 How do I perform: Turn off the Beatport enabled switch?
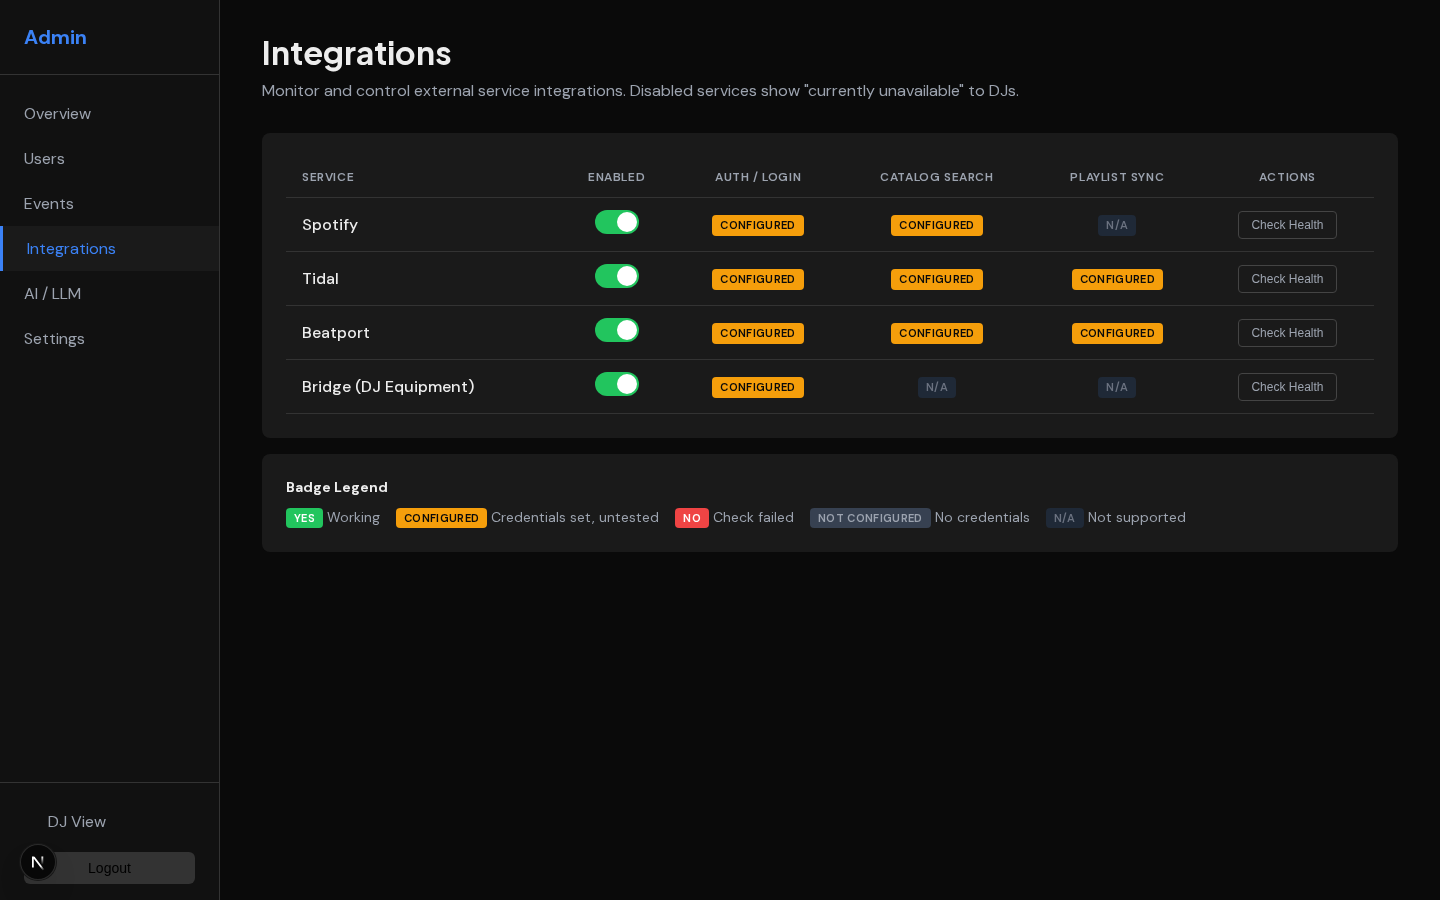coord(617,330)
